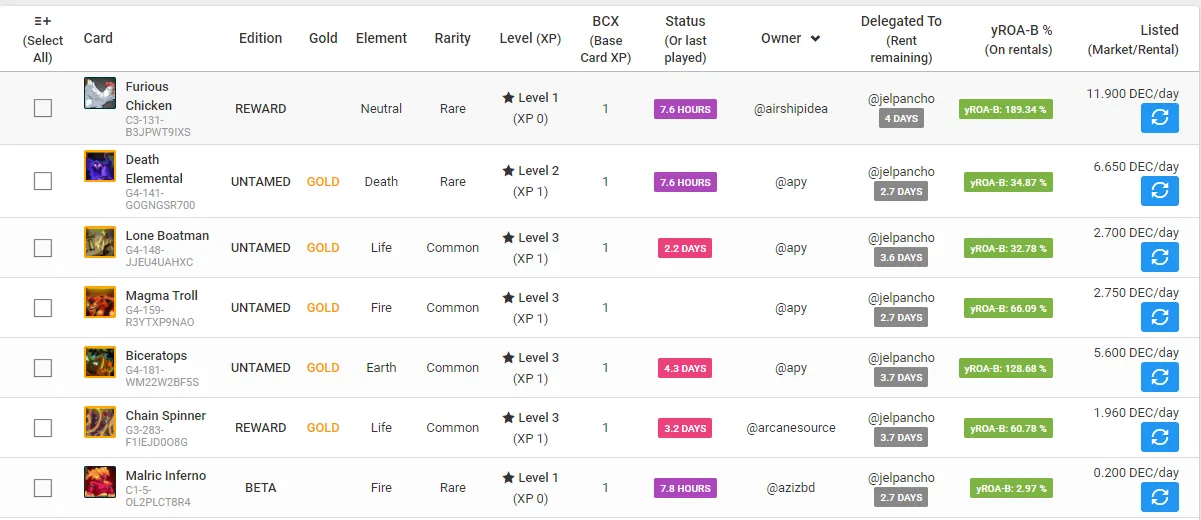This screenshot has width=1201, height=520.
Task: Click the refresh icon for Biceratops
Action: [x=1160, y=377]
